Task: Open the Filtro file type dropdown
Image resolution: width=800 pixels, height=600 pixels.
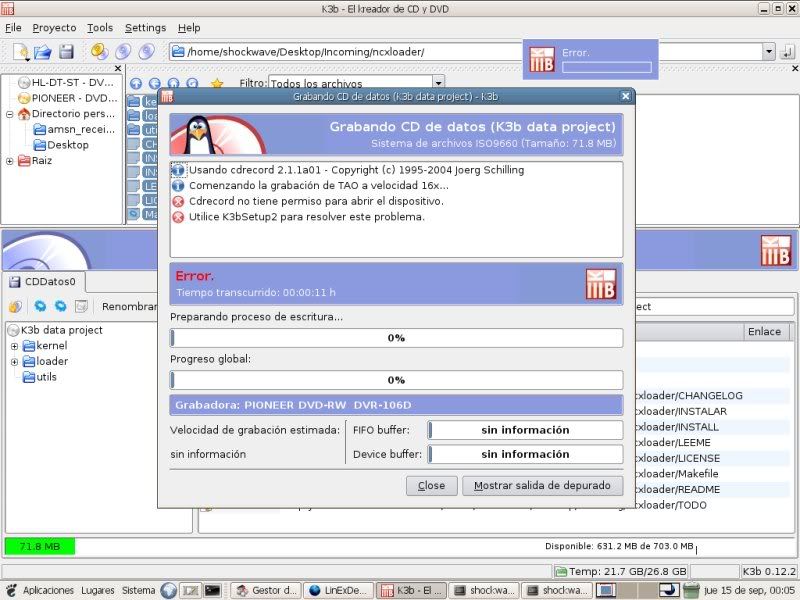Action: coord(438,83)
